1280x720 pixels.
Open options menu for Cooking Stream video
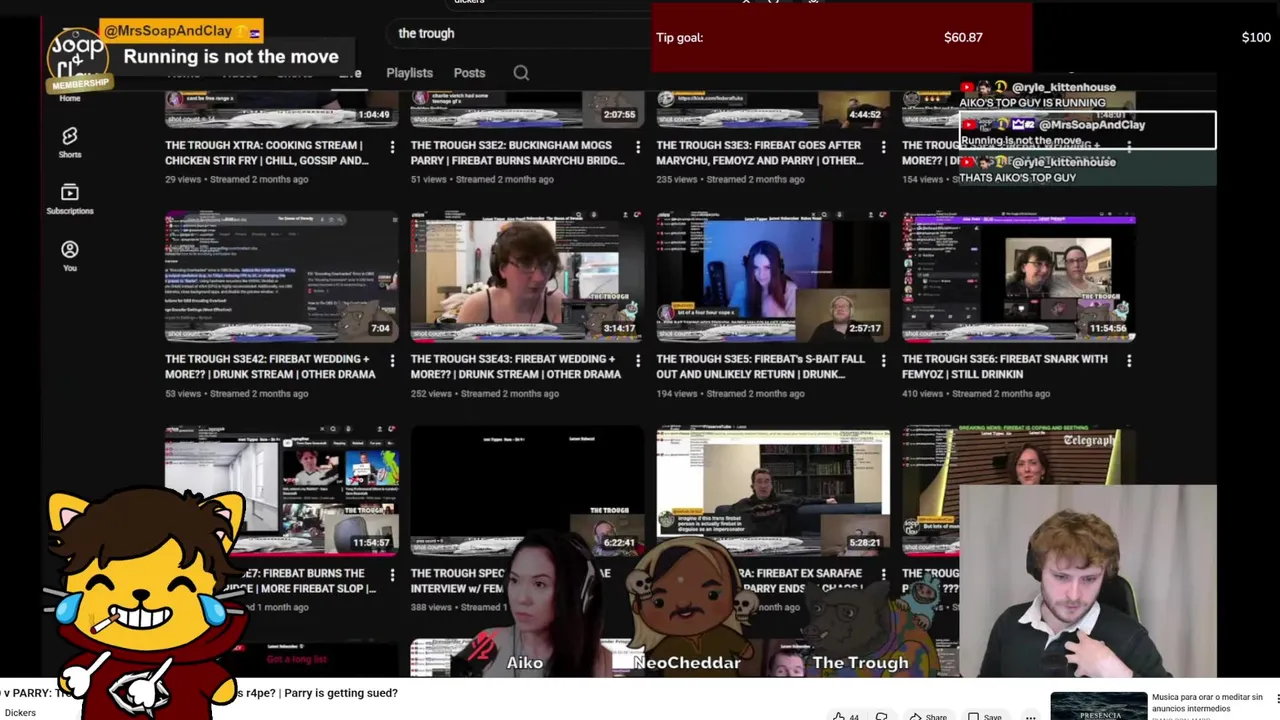coord(392,146)
